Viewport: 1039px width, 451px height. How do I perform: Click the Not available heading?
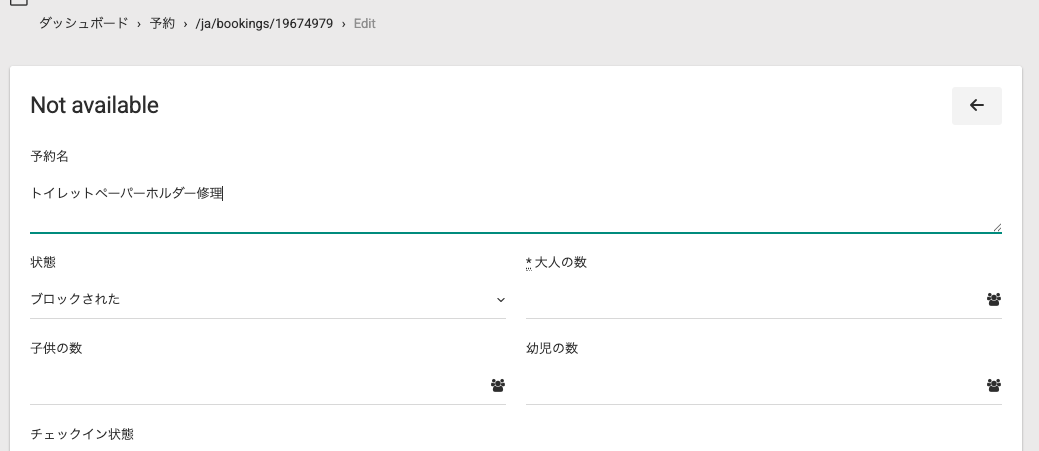click(95, 105)
